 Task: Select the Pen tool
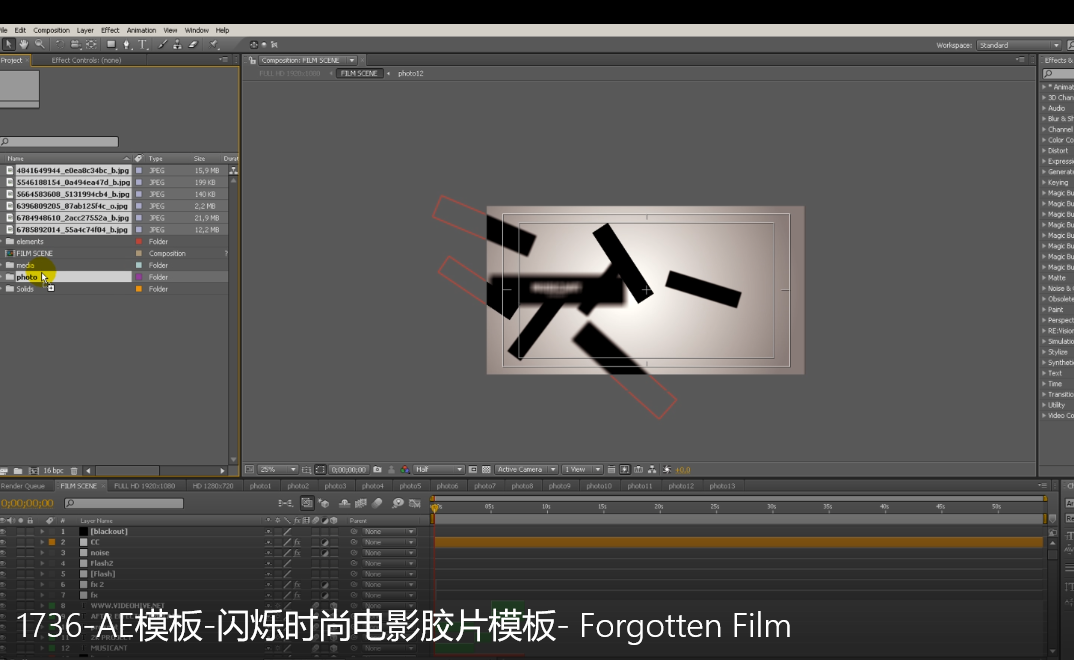click(x=127, y=45)
